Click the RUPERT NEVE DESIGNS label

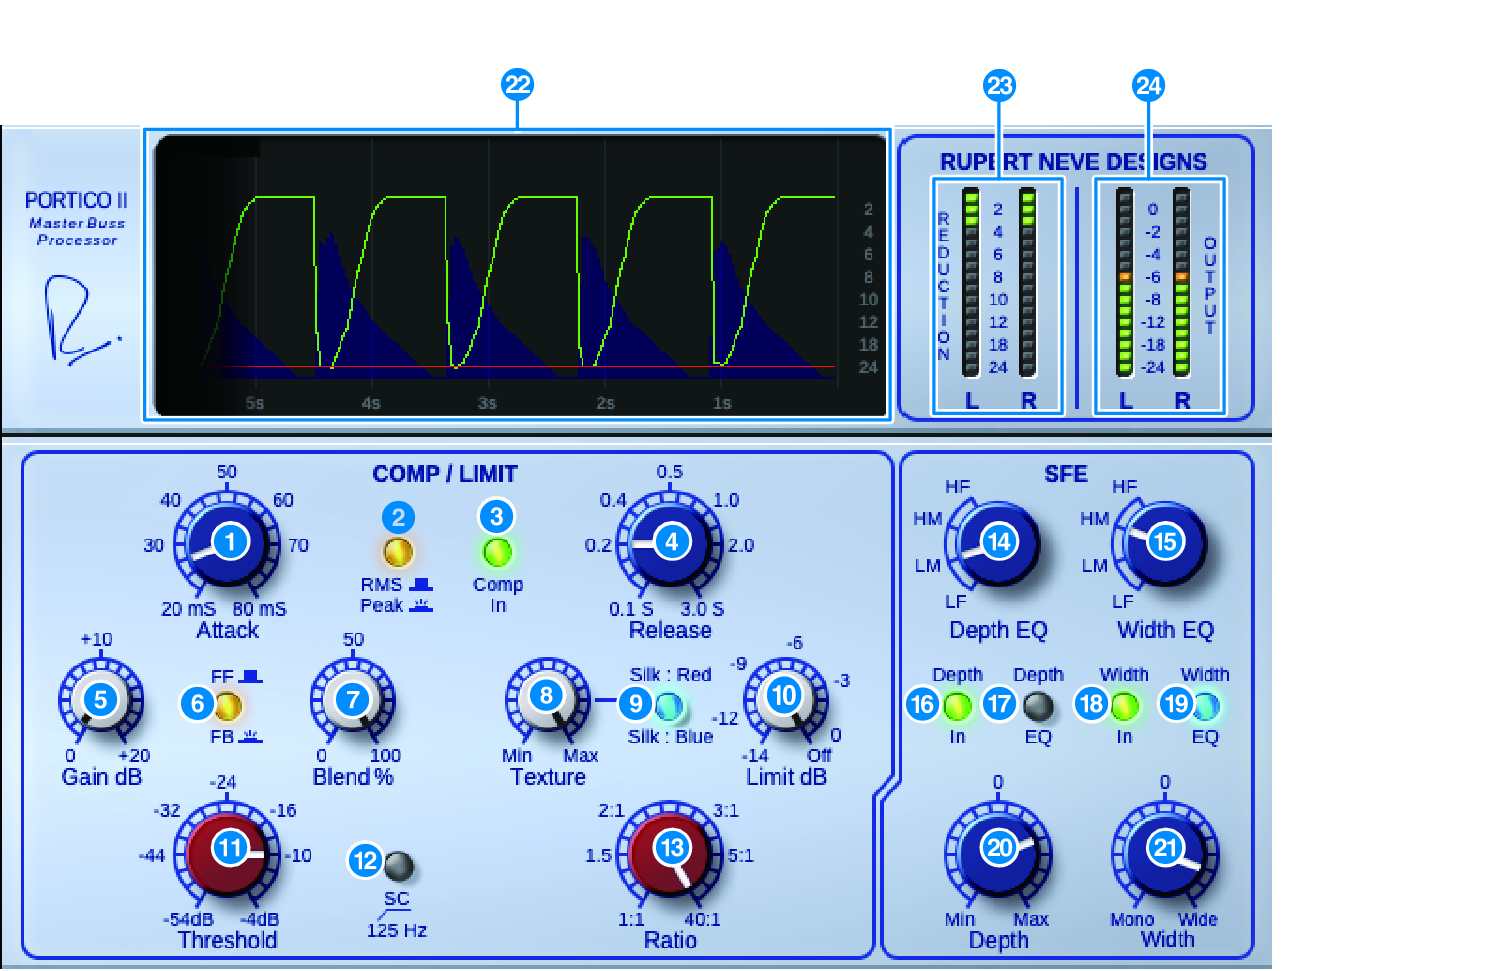(x=1072, y=161)
